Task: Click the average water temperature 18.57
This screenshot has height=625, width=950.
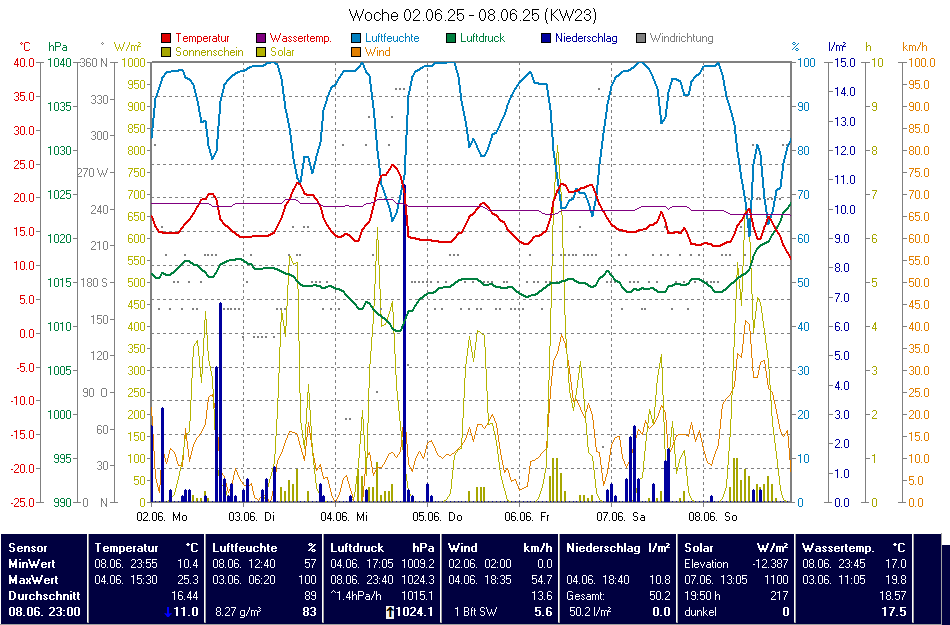Action: tap(892, 596)
